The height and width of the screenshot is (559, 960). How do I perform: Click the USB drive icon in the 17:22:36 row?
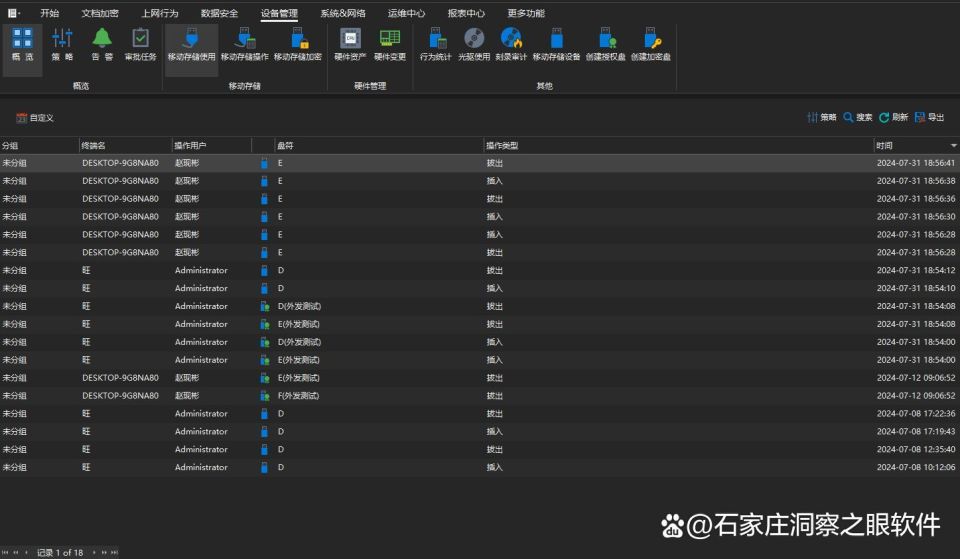point(264,413)
